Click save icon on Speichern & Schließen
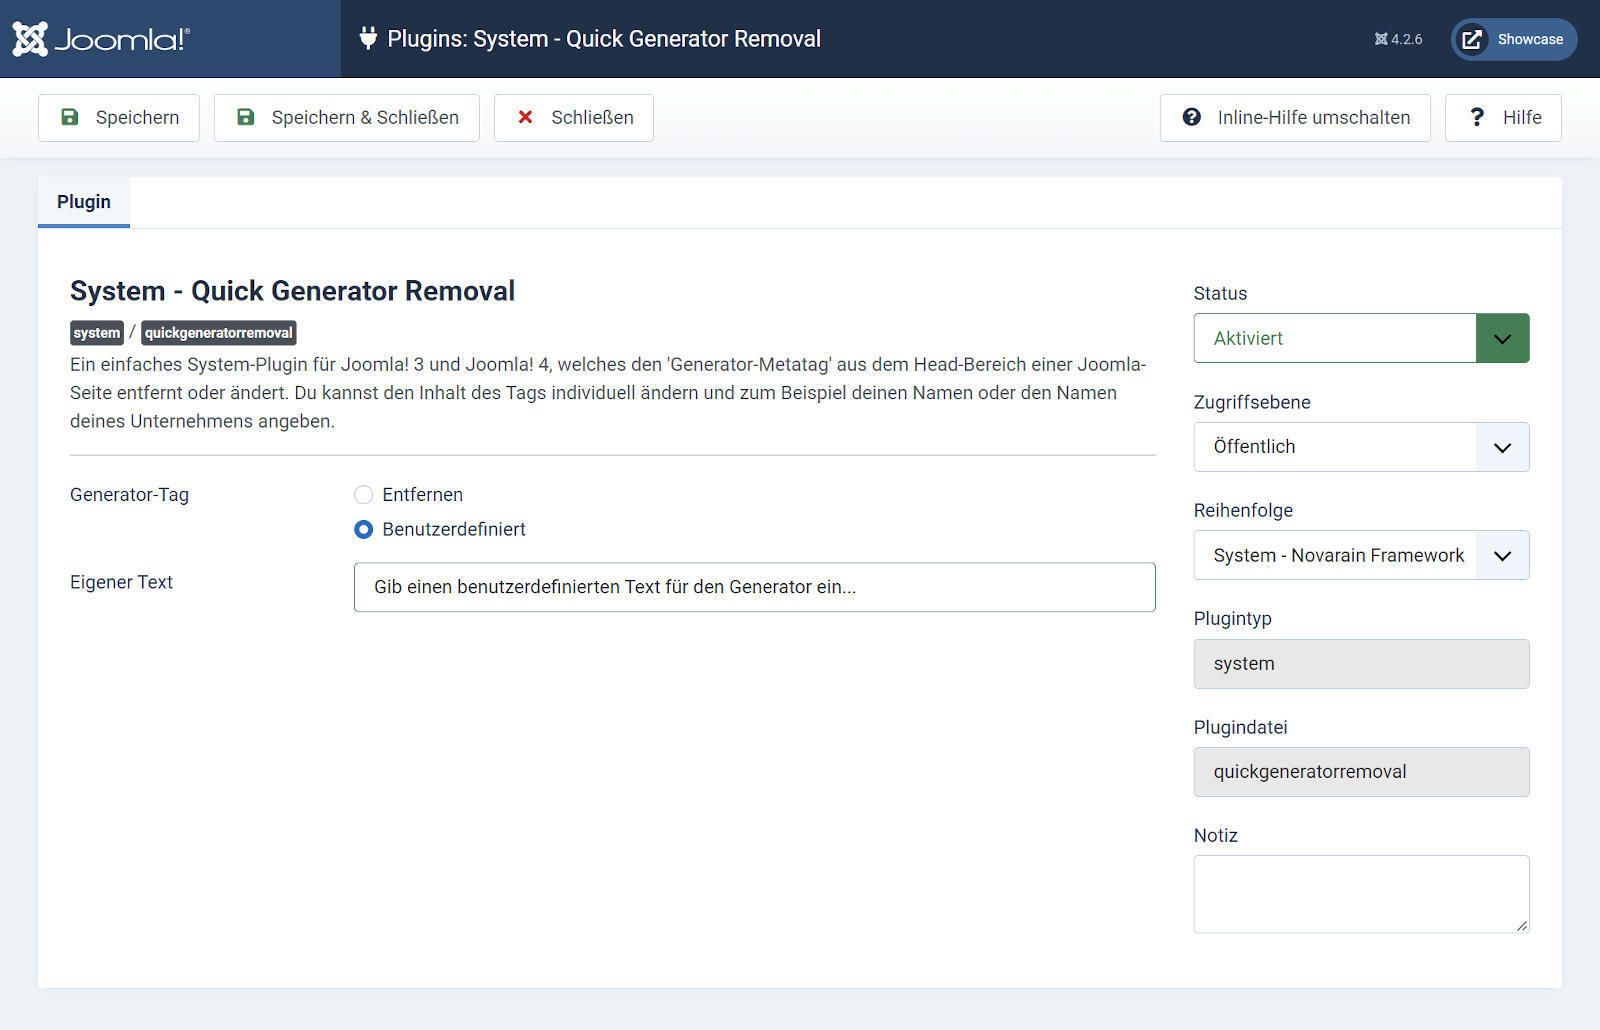 tap(246, 117)
